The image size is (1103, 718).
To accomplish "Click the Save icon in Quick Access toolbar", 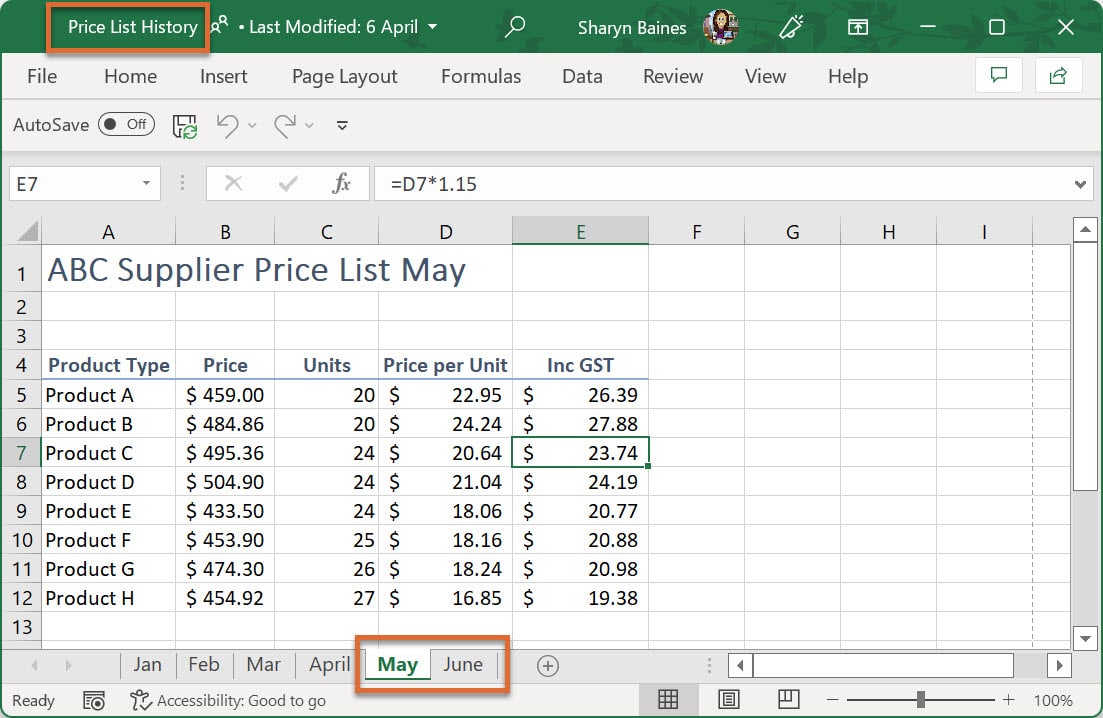I will tap(185, 125).
